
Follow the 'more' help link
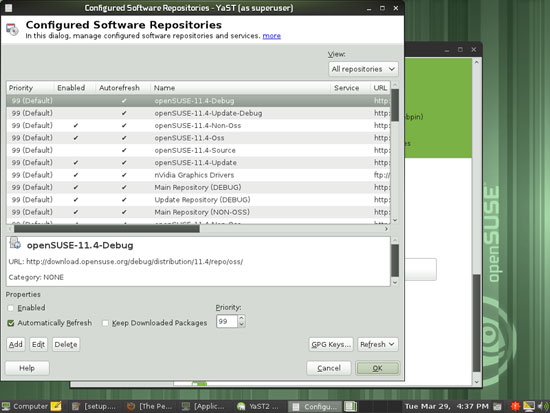pyautogui.click(x=271, y=36)
